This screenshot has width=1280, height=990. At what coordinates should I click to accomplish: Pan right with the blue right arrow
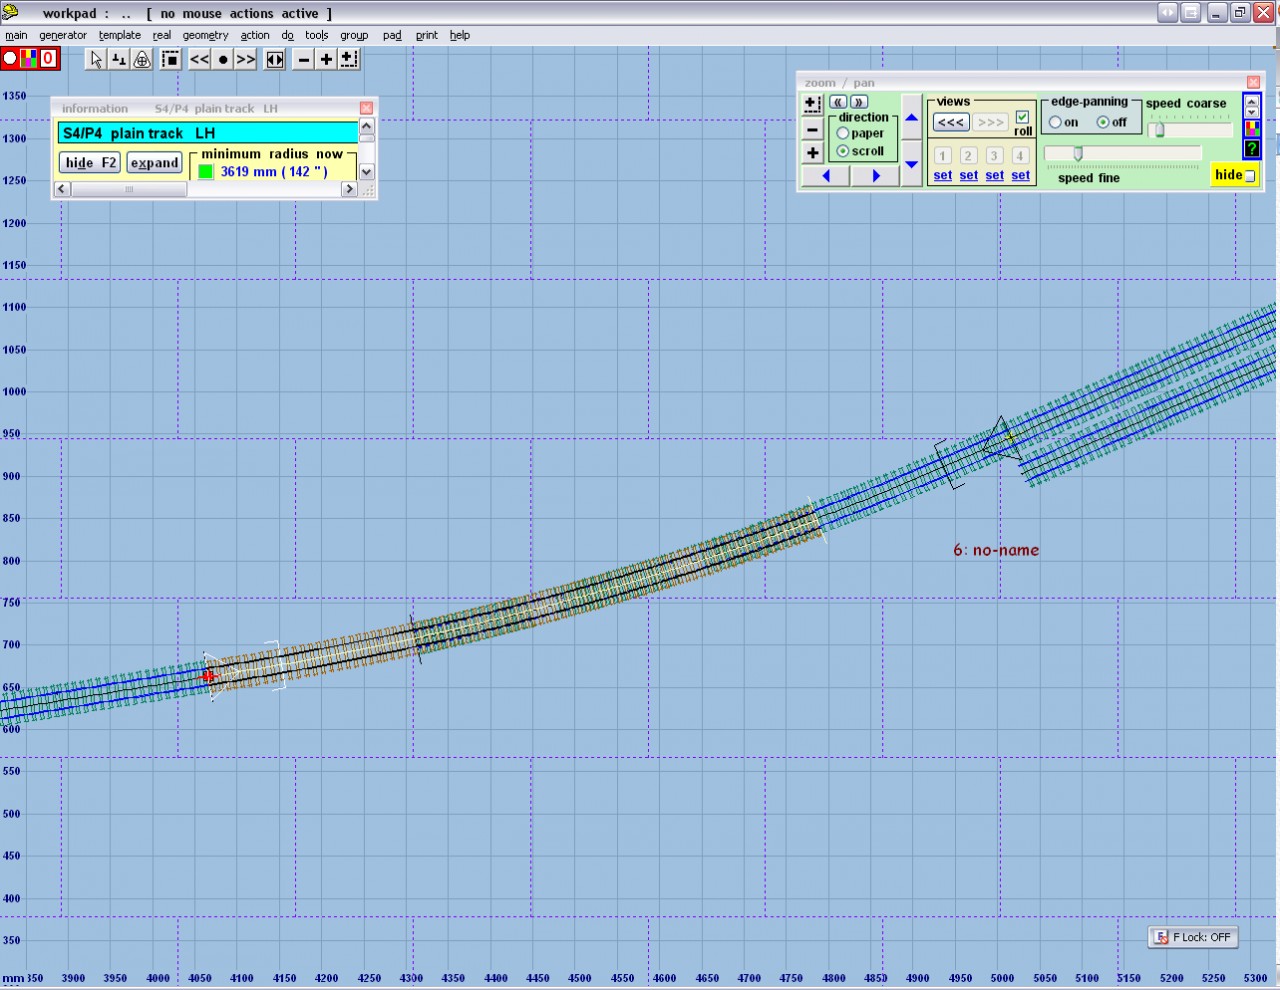(x=876, y=176)
